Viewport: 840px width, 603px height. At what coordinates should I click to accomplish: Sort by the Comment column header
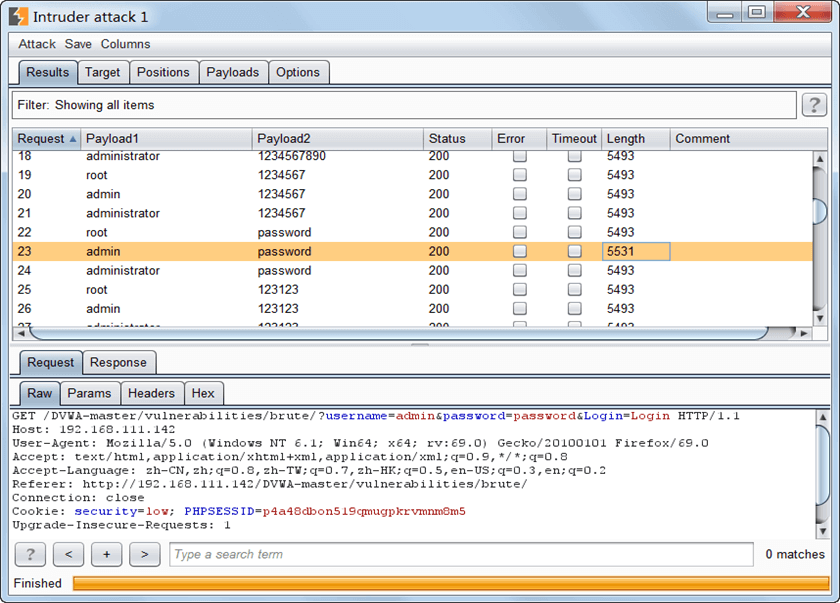coord(748,139)
